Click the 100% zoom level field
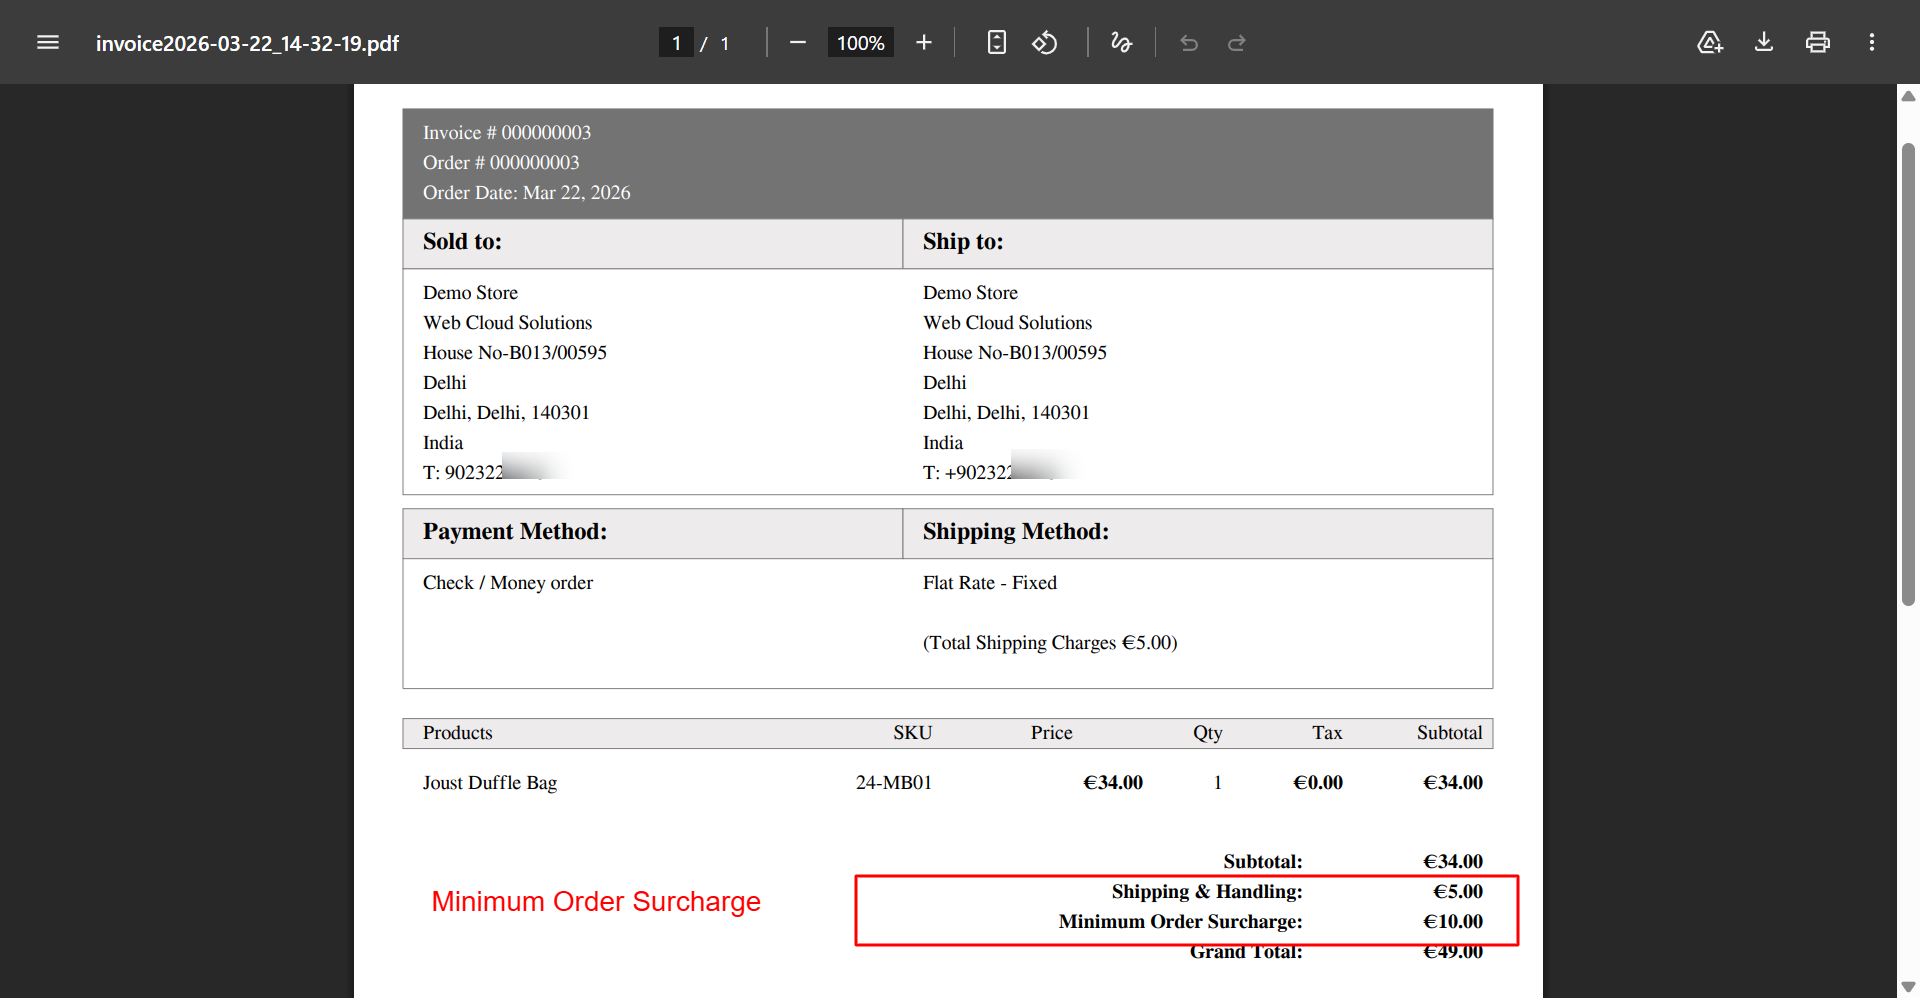This screenshot has width=1920, height=998. 860,43
